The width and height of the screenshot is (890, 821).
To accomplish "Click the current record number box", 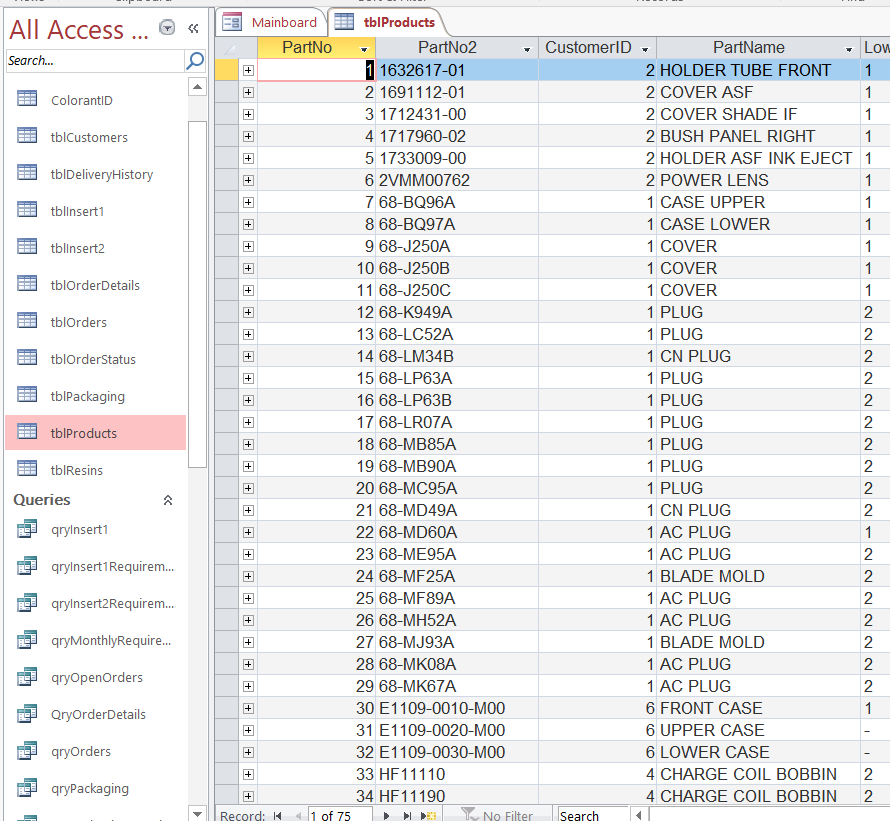I will pyautogui.click(x=341, y=815).
